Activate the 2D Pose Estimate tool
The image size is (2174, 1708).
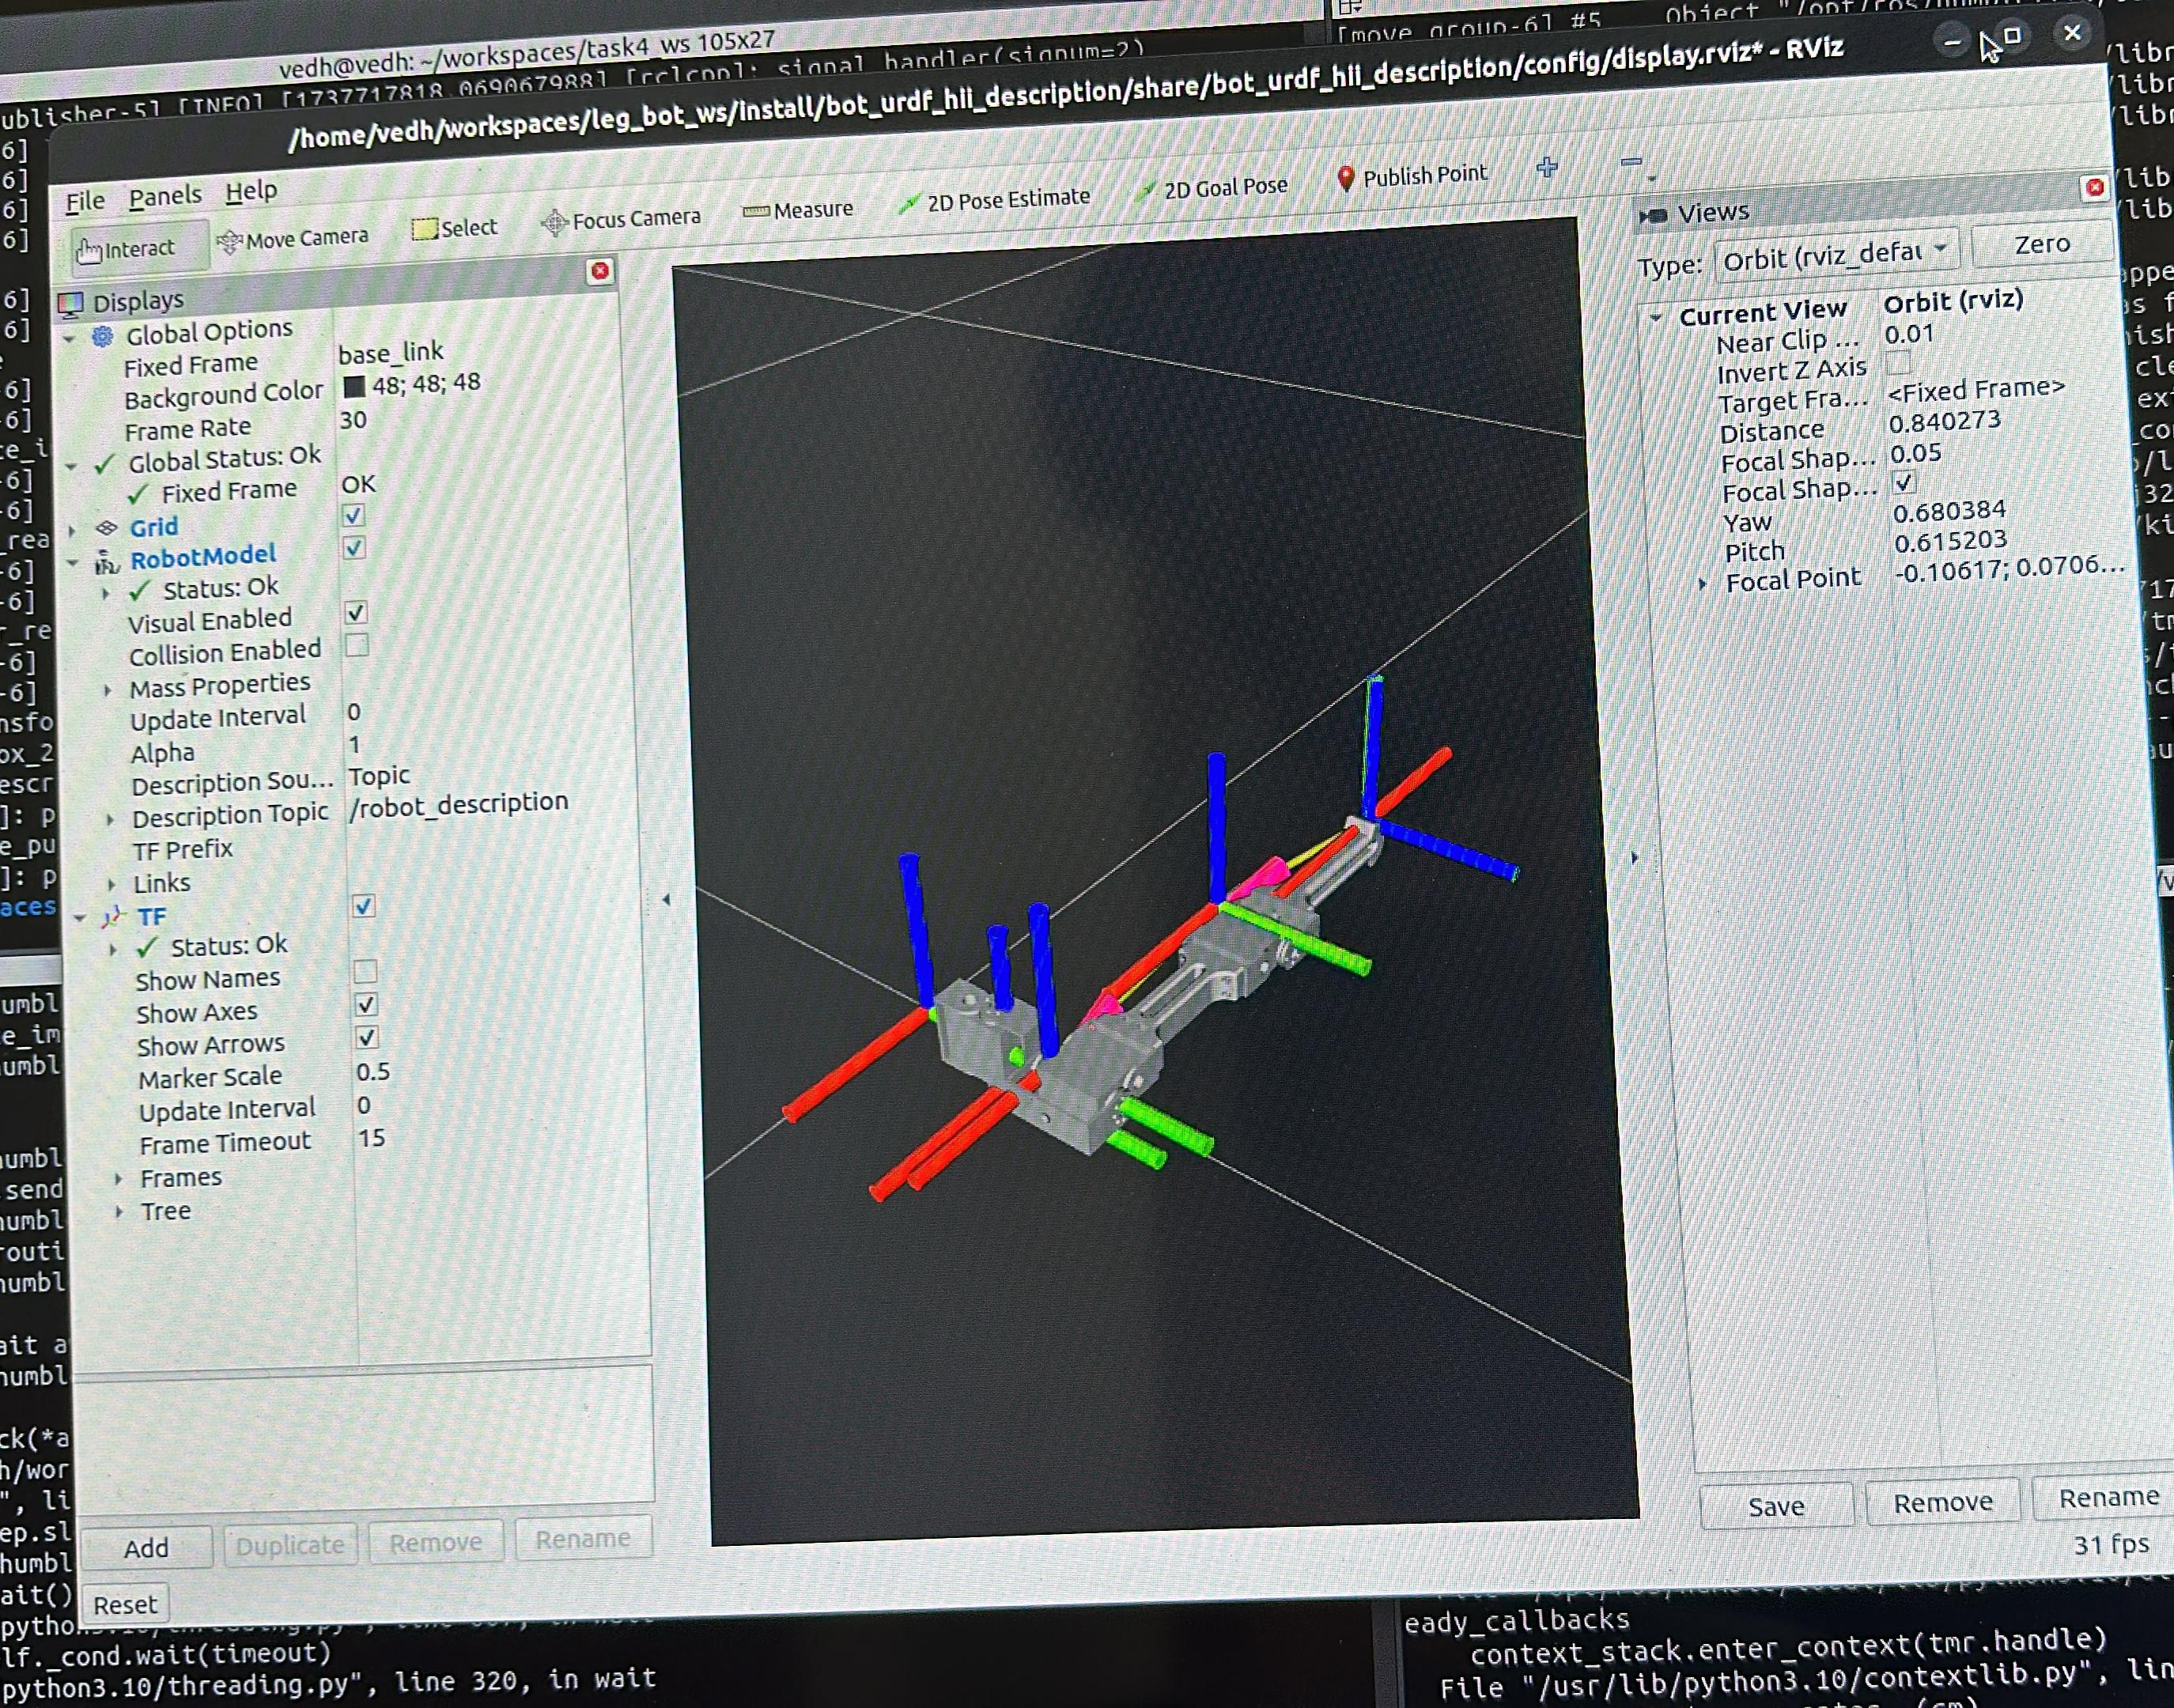pyautogui.click(x=994, y=200)
